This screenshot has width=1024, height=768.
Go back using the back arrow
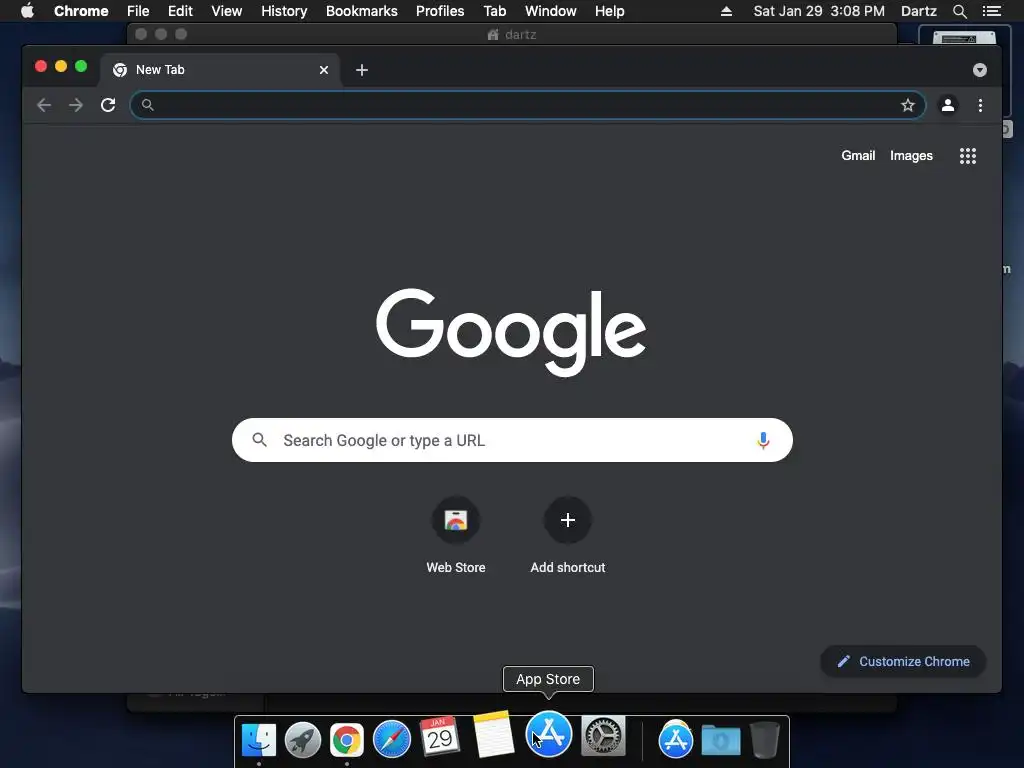pyautogui.click(x=44, y=105)
